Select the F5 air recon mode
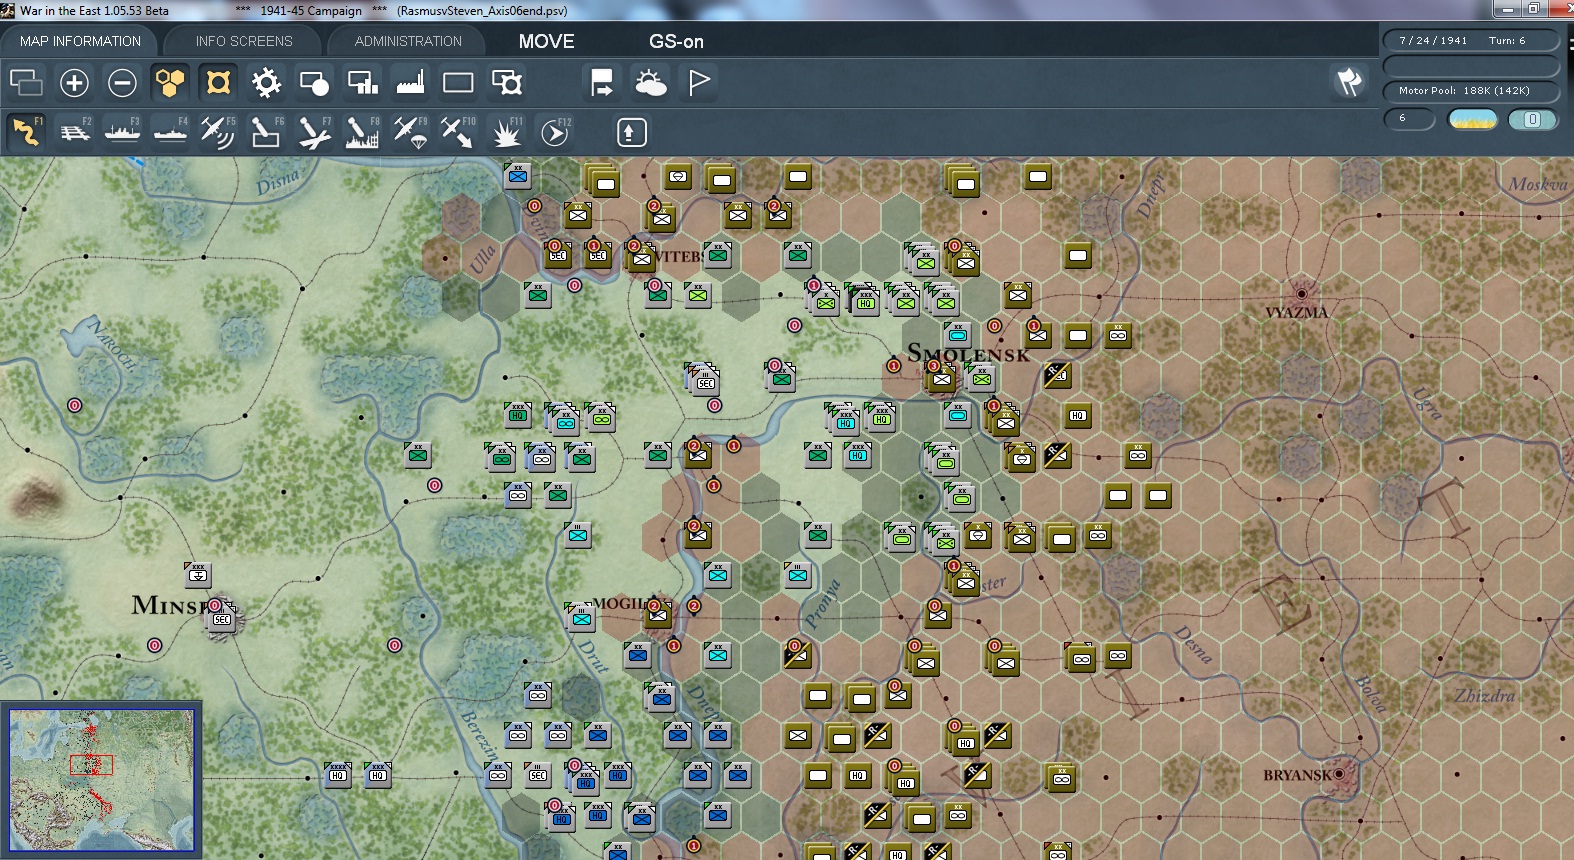Image resolution: width=1574 pixels, height=860 pixels. tap(218, 131)
